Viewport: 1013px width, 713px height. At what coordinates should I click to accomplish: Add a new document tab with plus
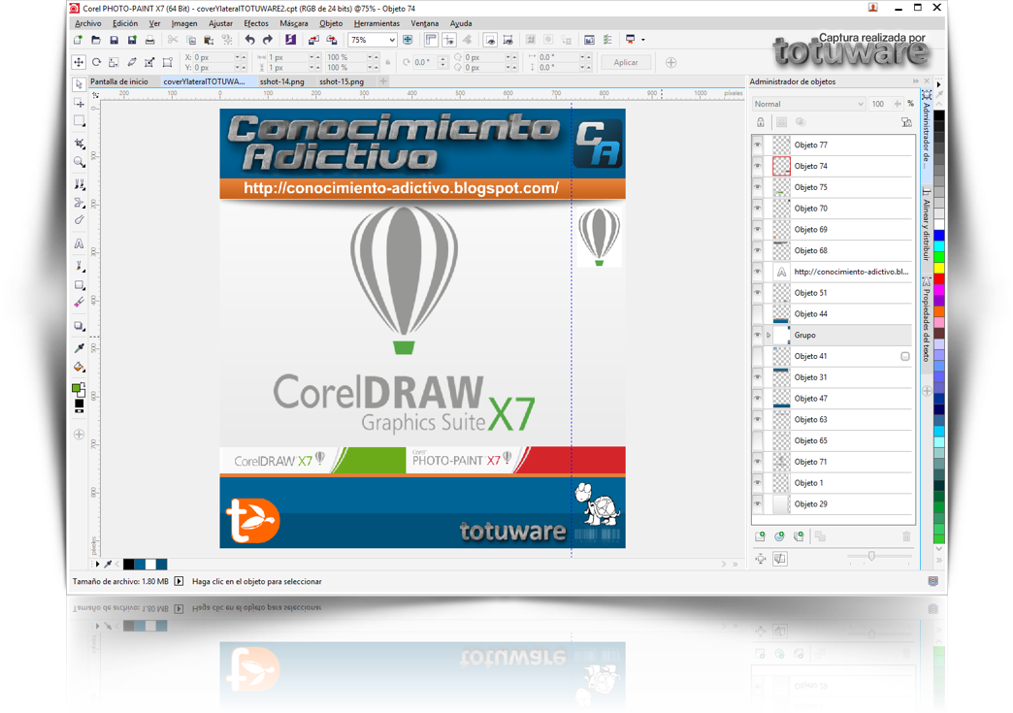coord(383,81)
